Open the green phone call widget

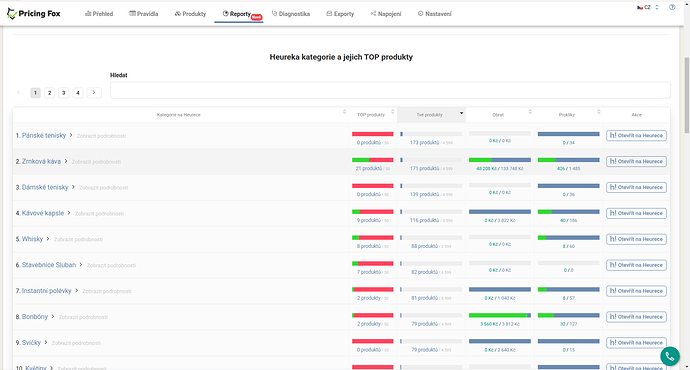670,356
